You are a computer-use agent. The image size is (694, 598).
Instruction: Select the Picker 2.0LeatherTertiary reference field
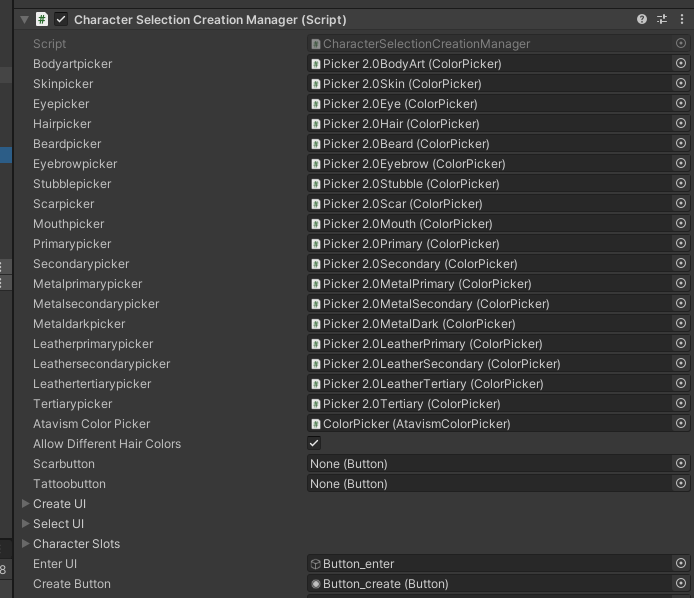click(488, 384)
